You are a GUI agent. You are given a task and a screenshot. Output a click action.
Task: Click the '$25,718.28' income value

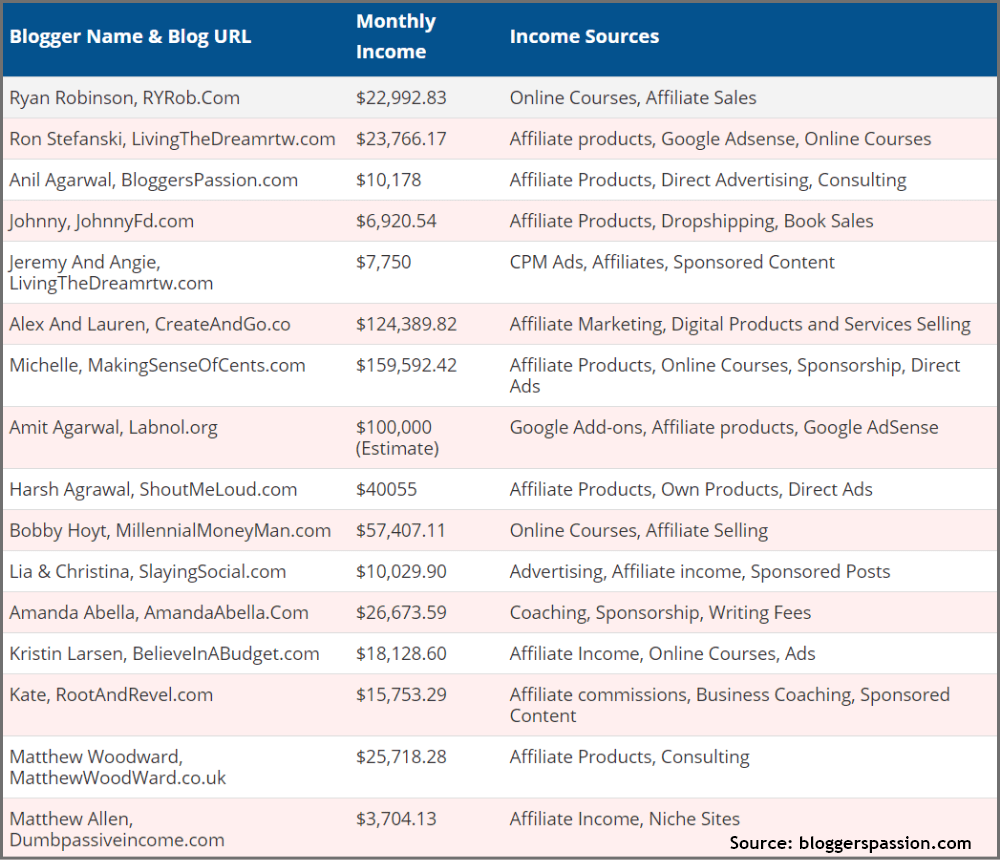coord(401,757)
